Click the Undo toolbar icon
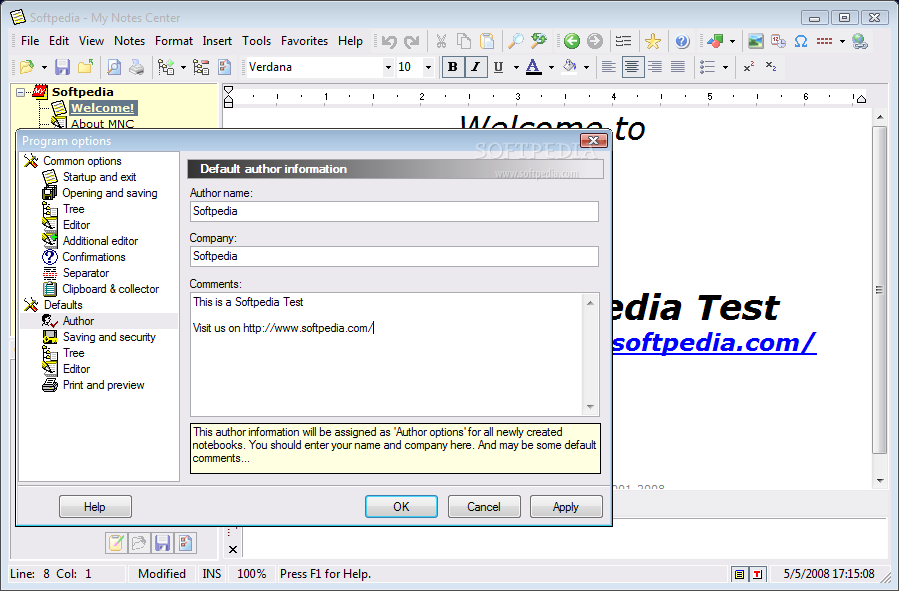 pos(389,41)
